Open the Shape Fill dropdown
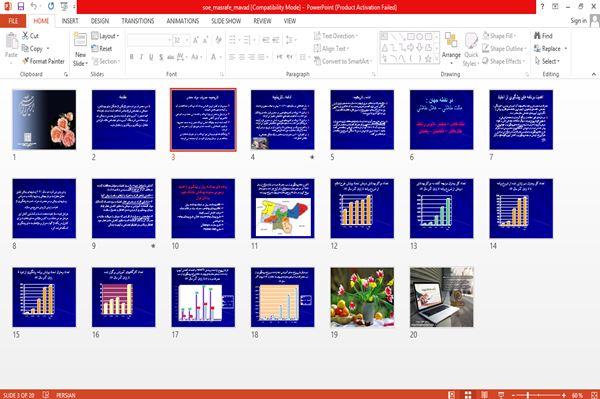This screenshot has width=600, height=399. coord(499,36)
